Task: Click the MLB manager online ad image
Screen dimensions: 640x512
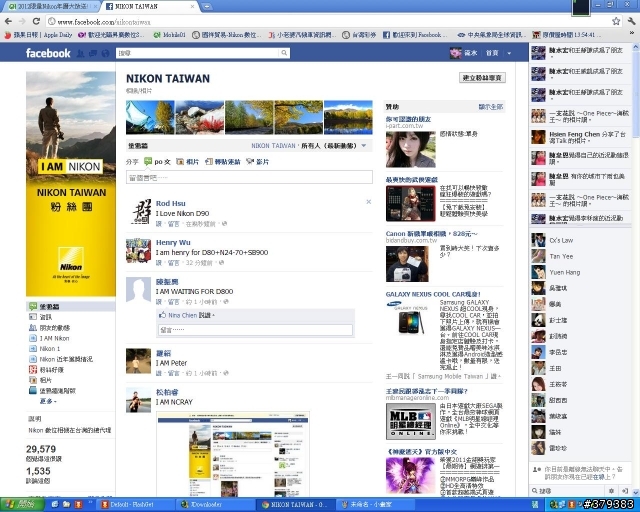Action: pos(411,421)
